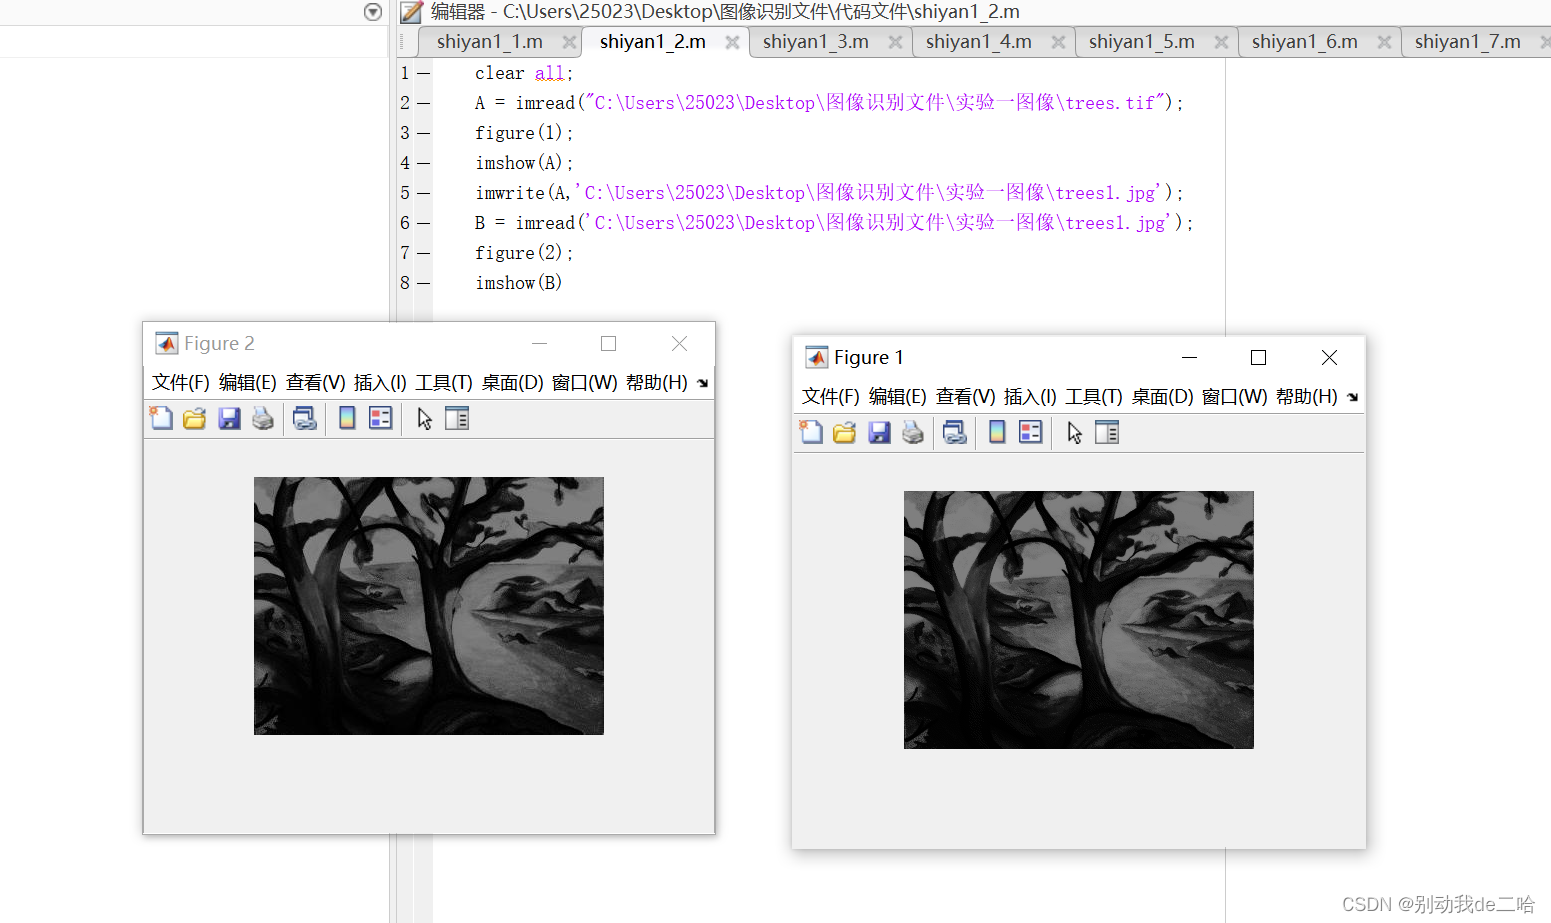Open 帮助(H) menu in Figure 1

[x=1307, y=397]
